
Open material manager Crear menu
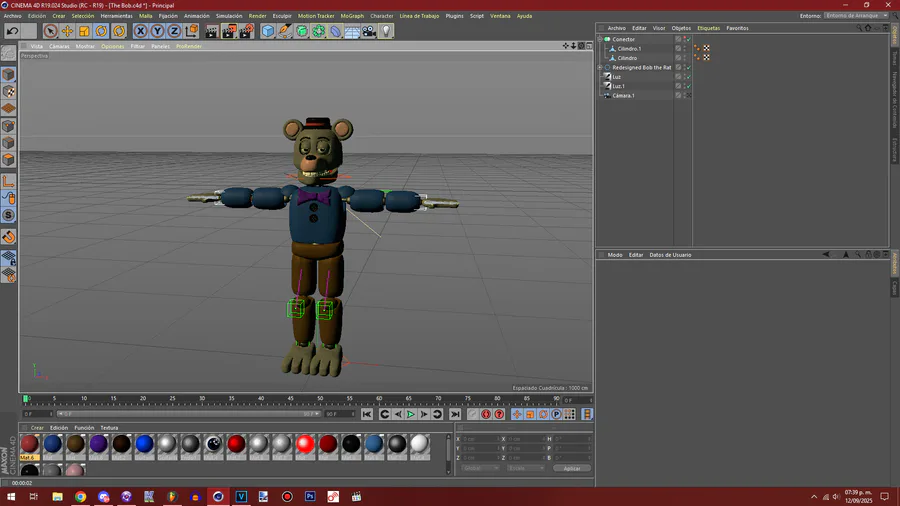[37, 428]
